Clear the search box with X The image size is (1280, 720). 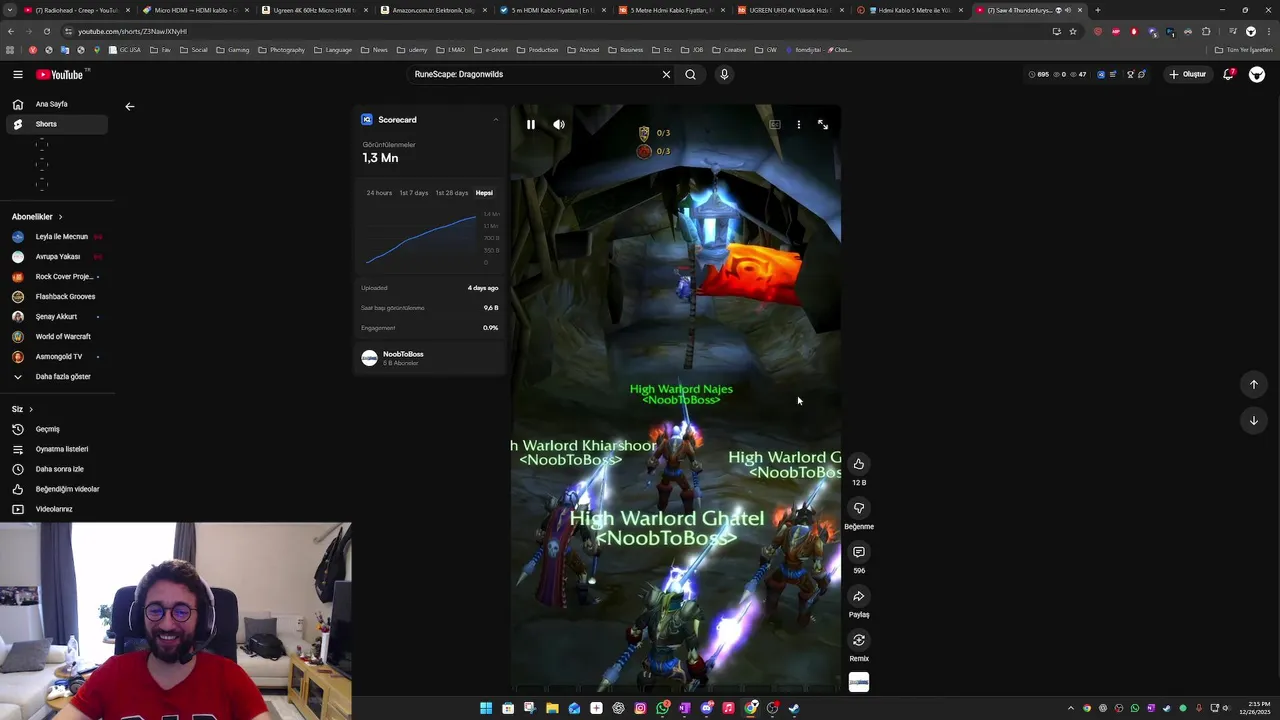click(x=666, y=74)
